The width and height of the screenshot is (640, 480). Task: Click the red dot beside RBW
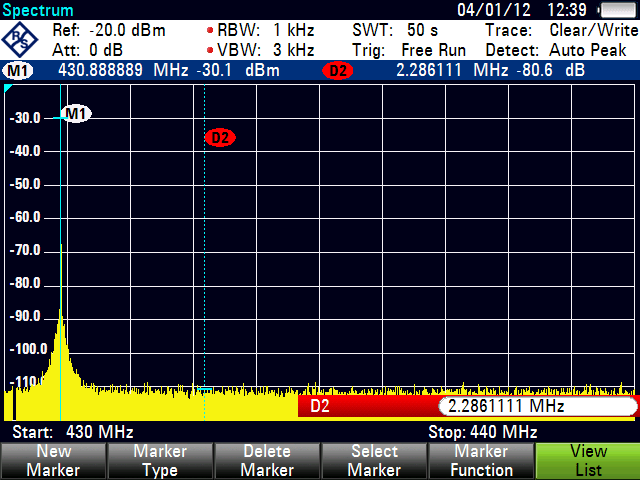pos(209,31)
